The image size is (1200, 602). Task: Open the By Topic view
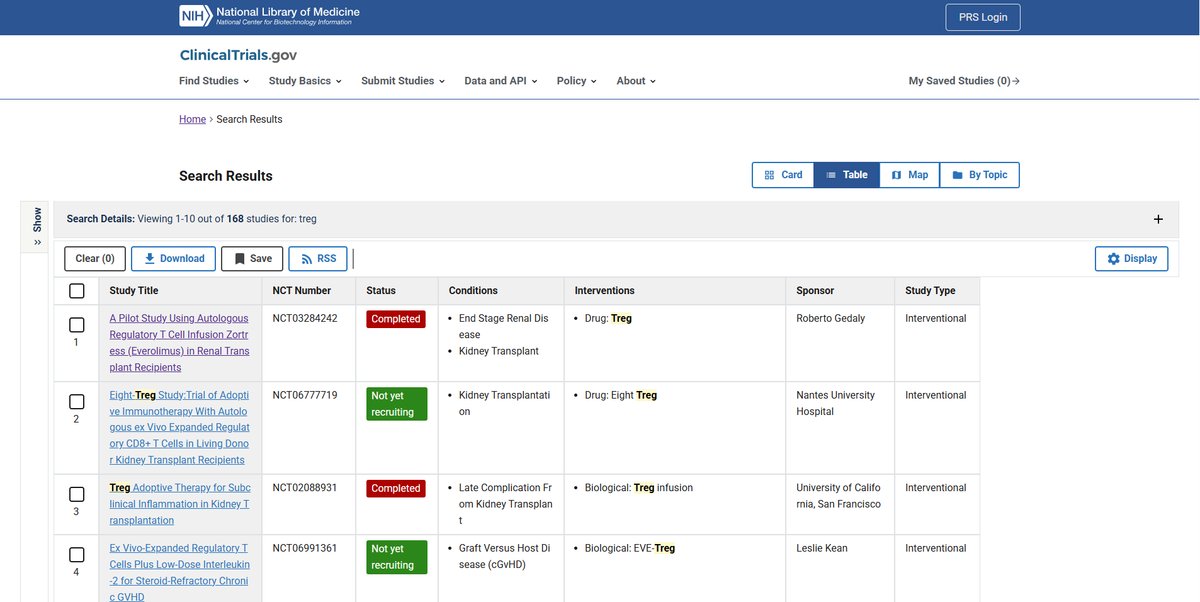coord(979,175)
